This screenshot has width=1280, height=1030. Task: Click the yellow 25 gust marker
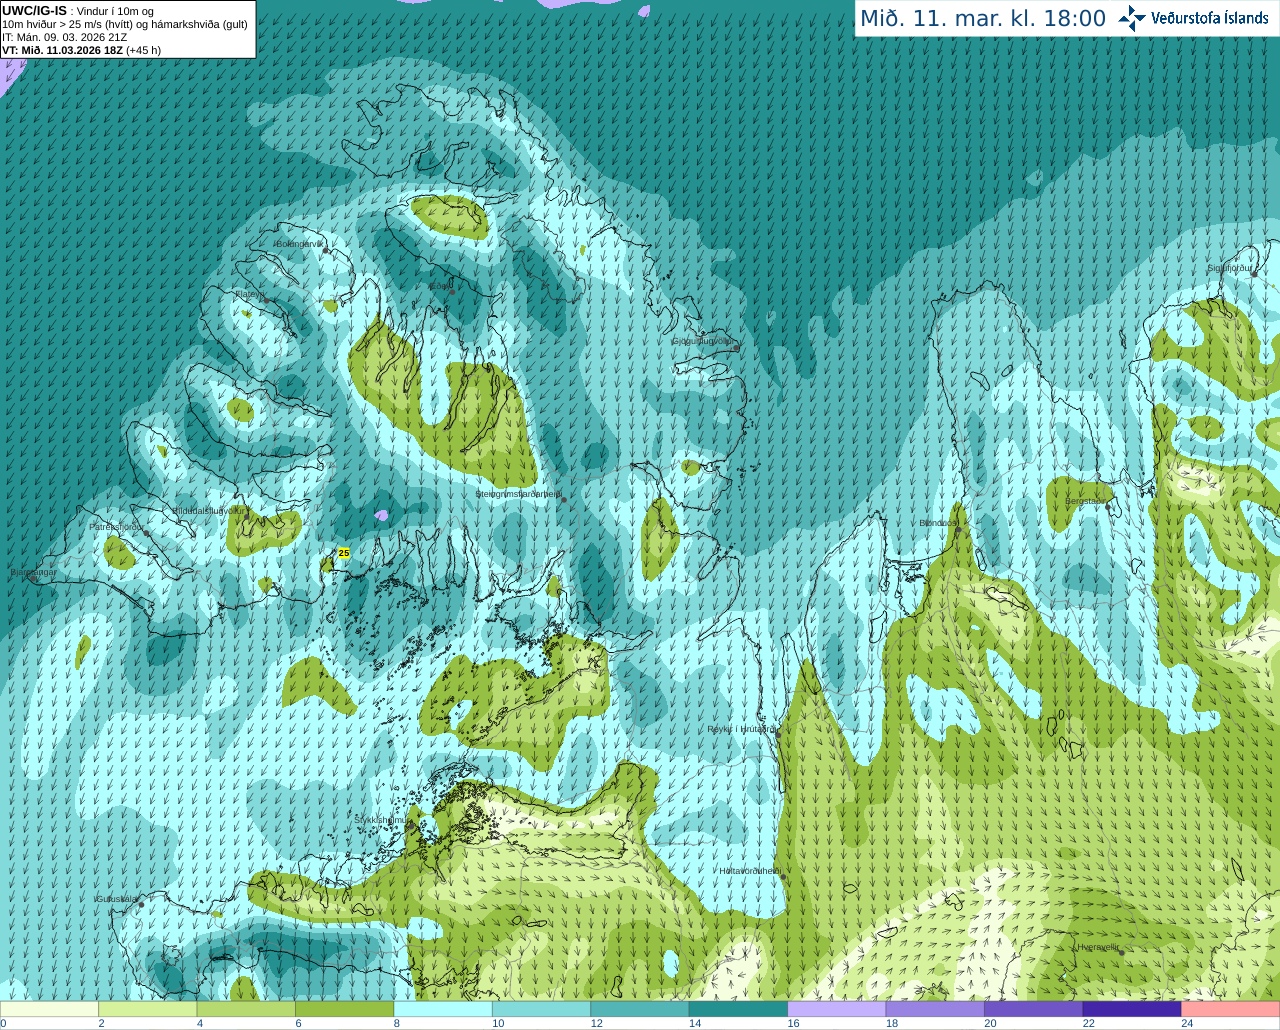coord(344,553)
